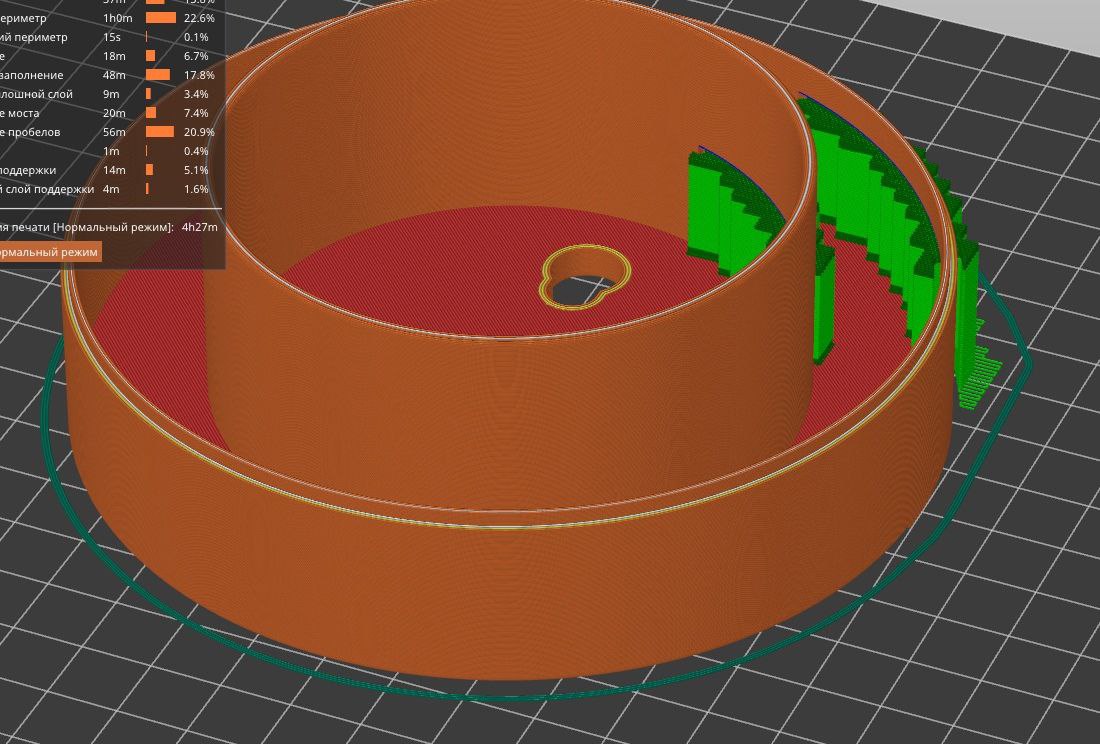
Task: Click the 5.1% percentage value
Action: point(196,170)
